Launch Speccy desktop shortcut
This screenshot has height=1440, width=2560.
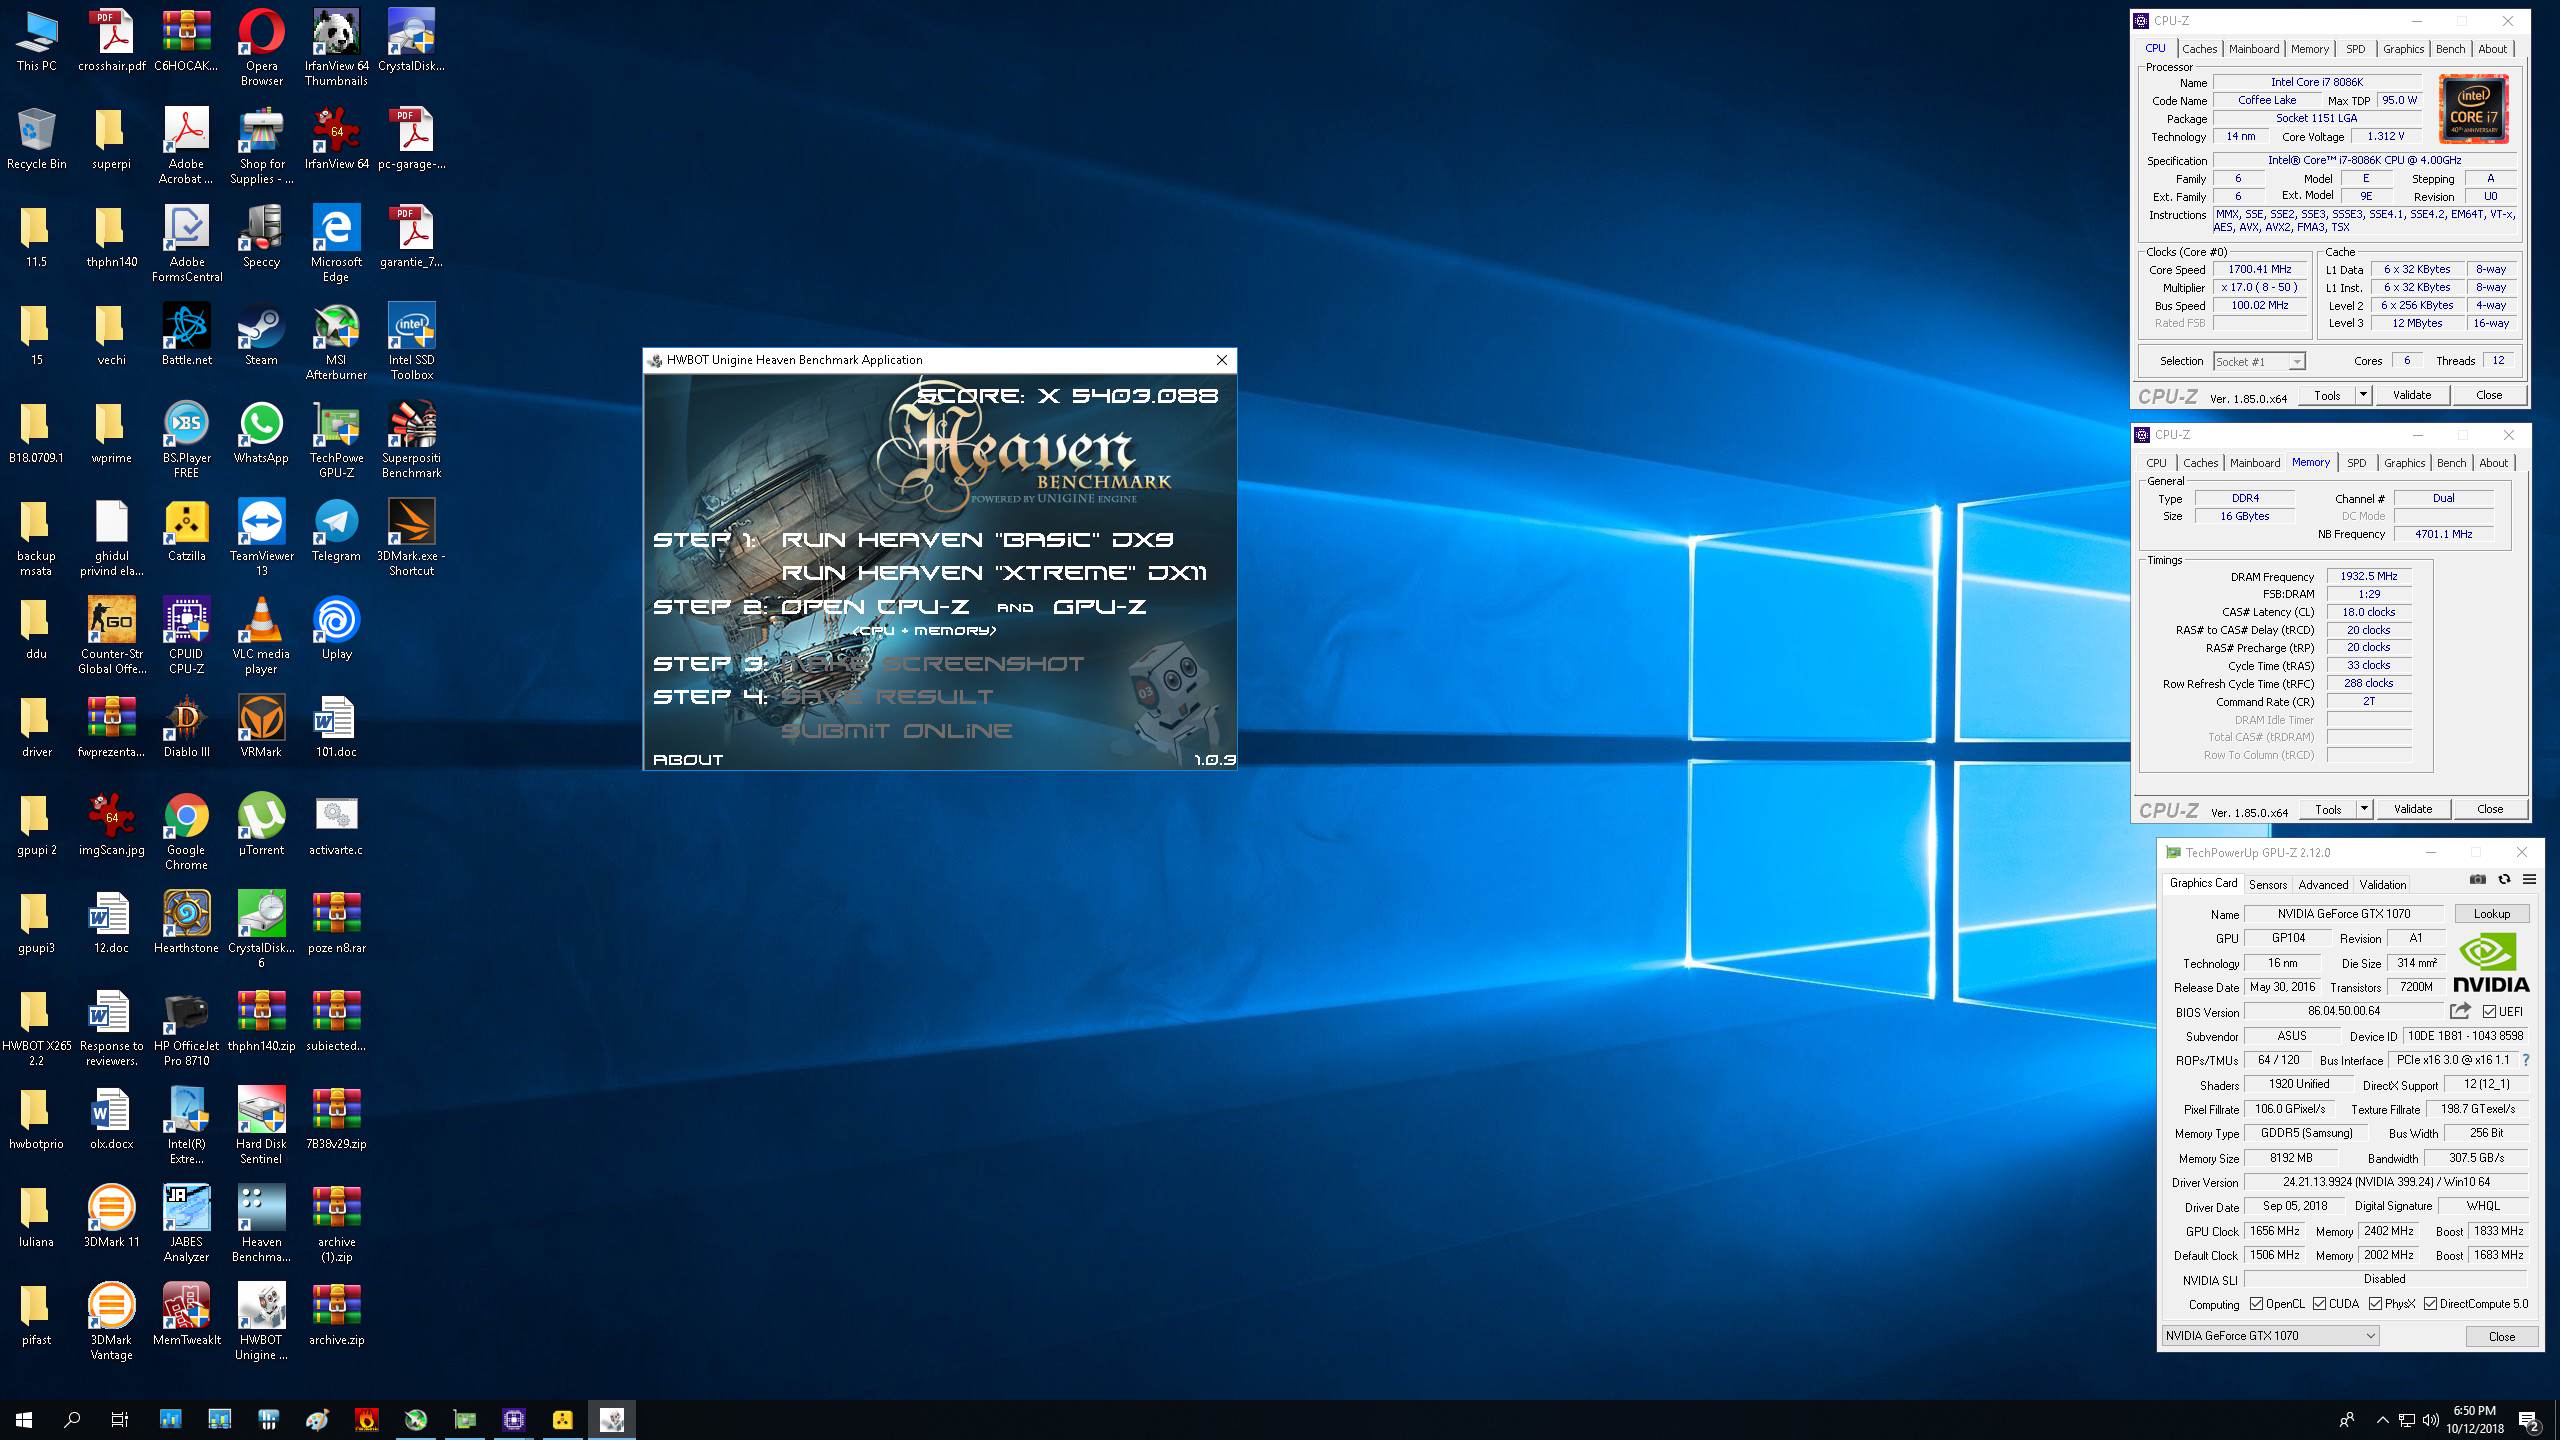[x=261, y=237]
